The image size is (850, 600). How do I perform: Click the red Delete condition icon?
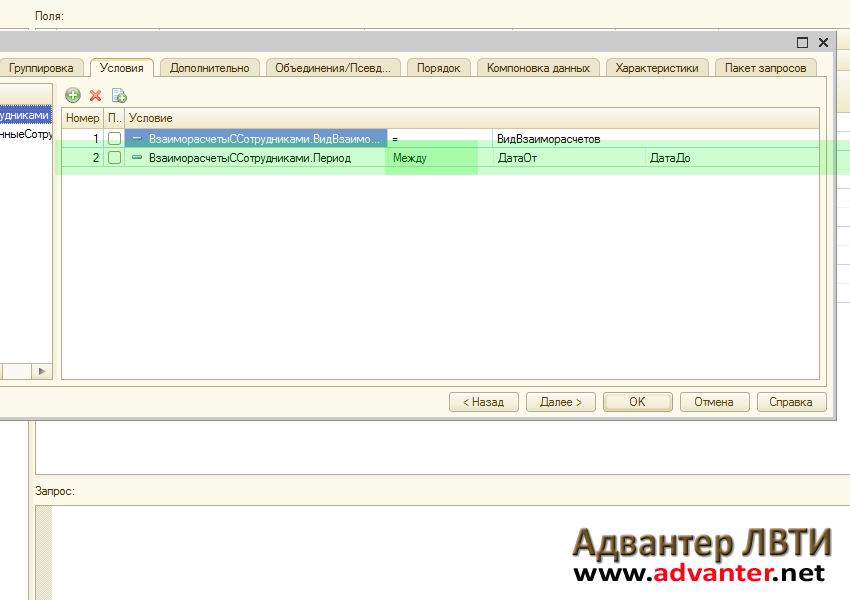(96, 95)
